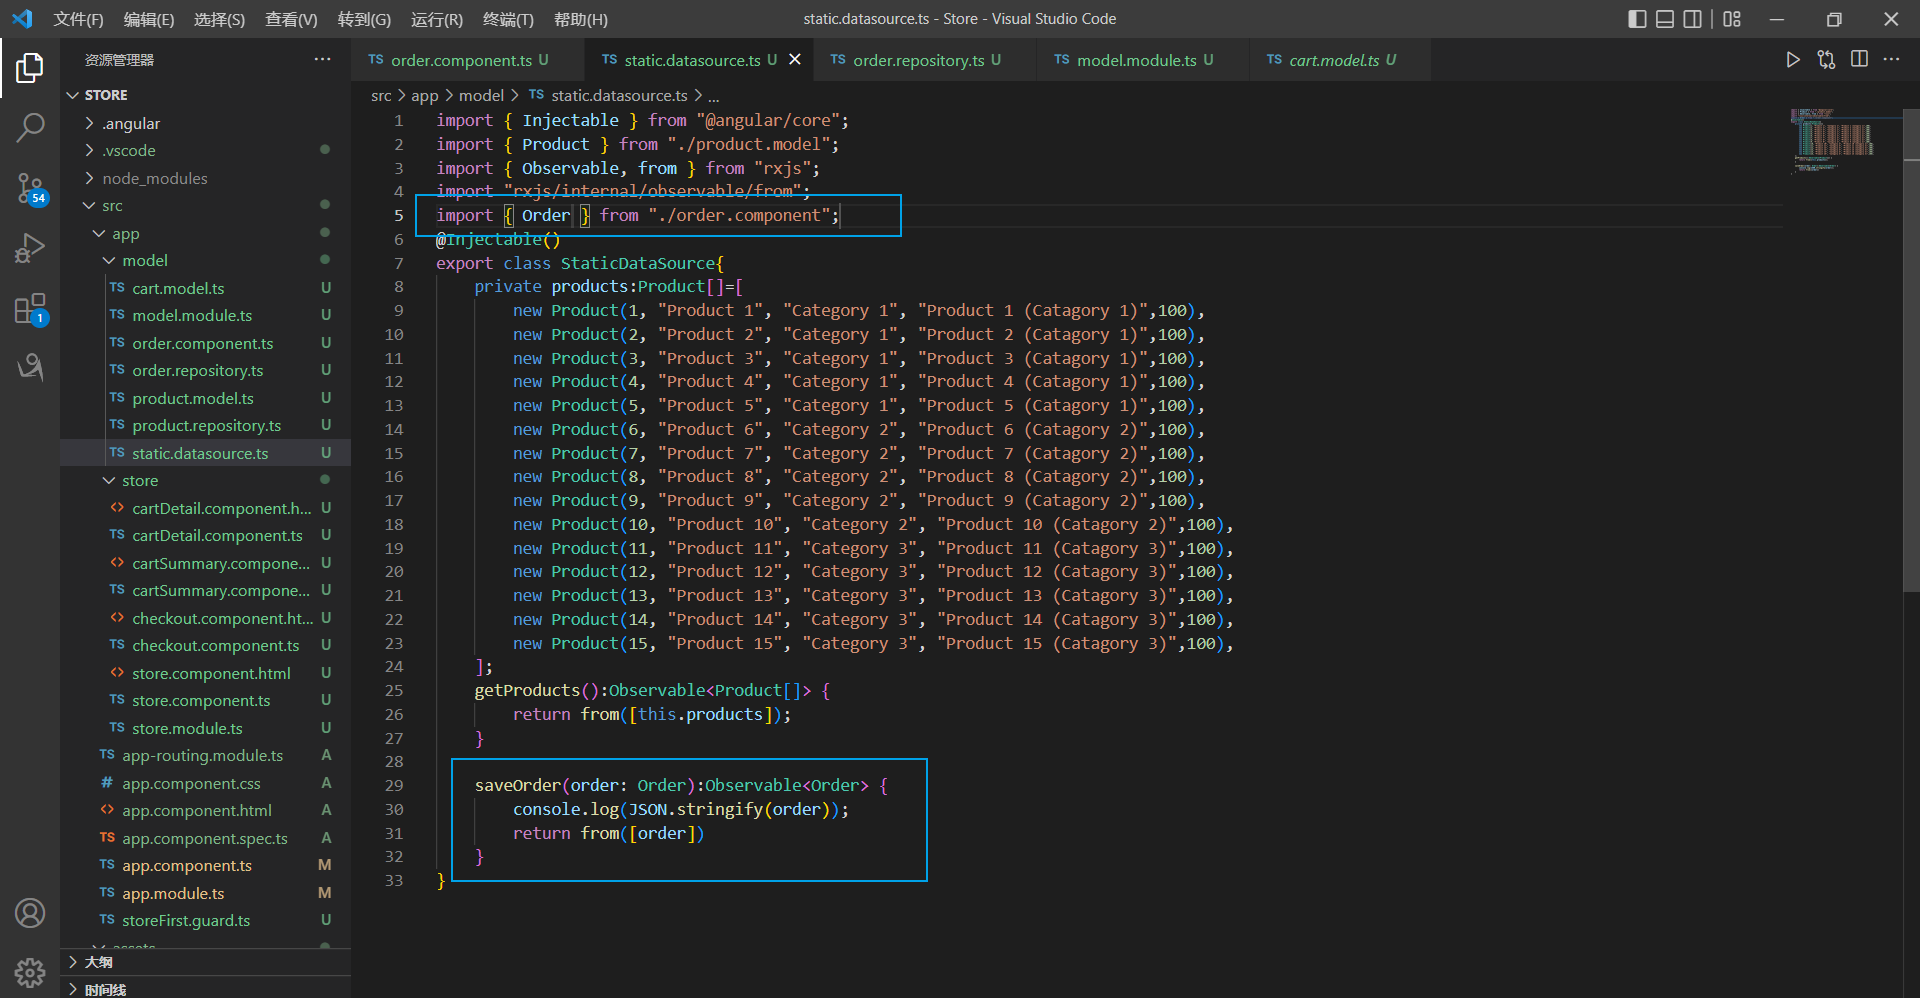1920x998 pixels.
Task: Open app-routing.module.ts file
Action: point(205,755)
